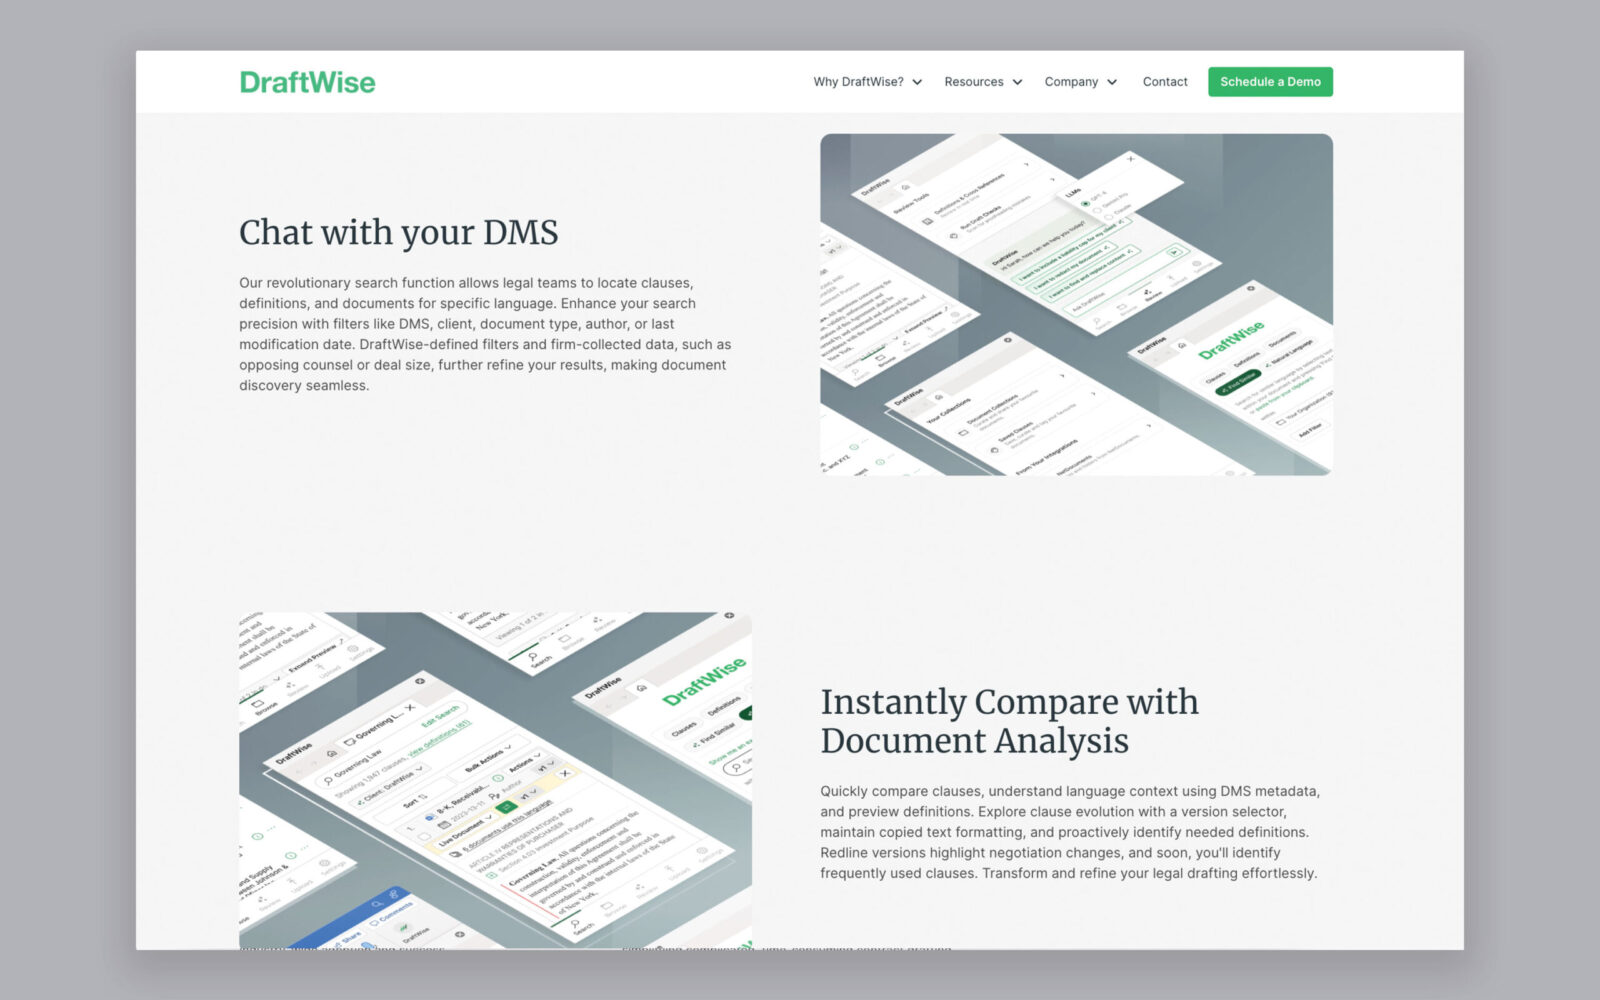
Task: Open the Resources menu
Action: [x=973, y=82]
